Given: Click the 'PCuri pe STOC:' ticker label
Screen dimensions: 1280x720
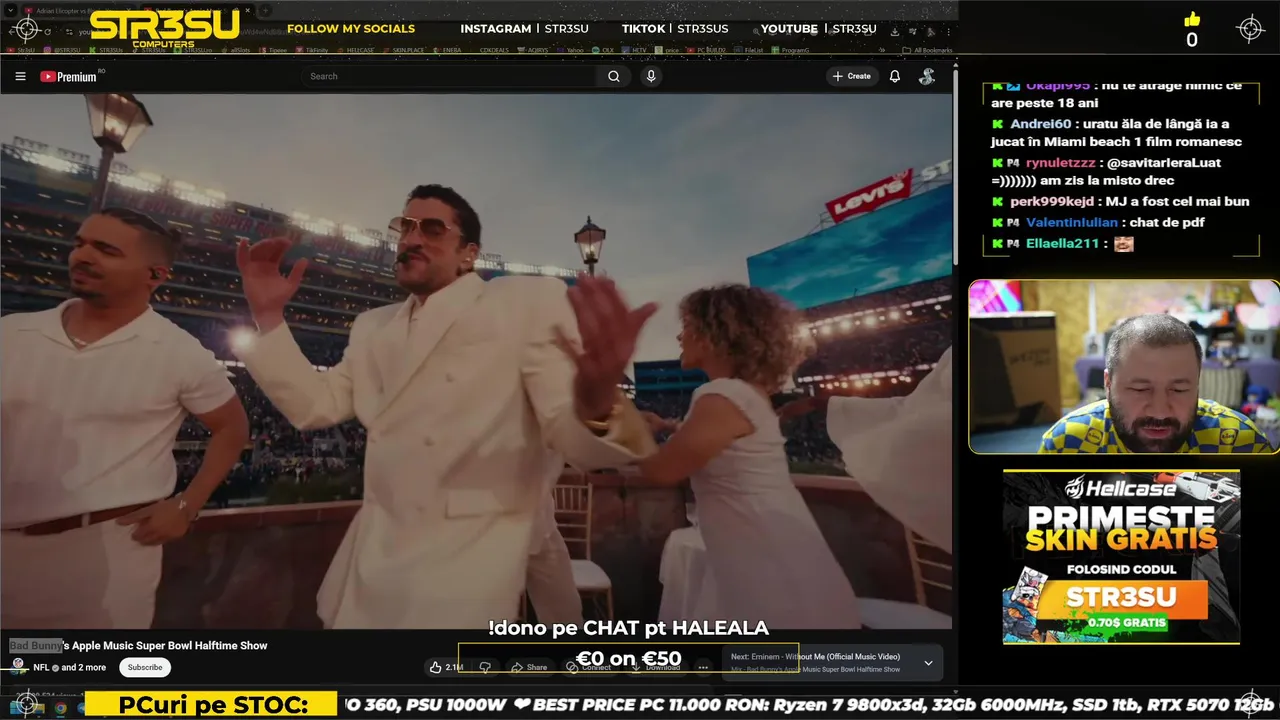Looking at the screenshot, I should [212, 705].
